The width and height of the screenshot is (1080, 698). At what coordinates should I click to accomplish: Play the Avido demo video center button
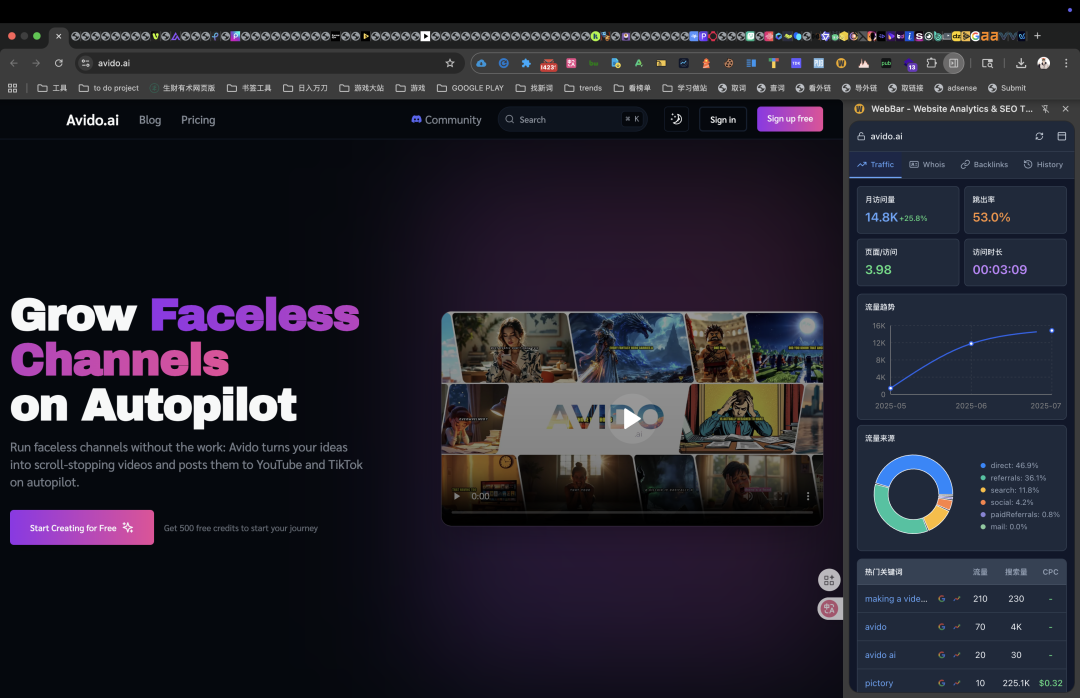632,418
